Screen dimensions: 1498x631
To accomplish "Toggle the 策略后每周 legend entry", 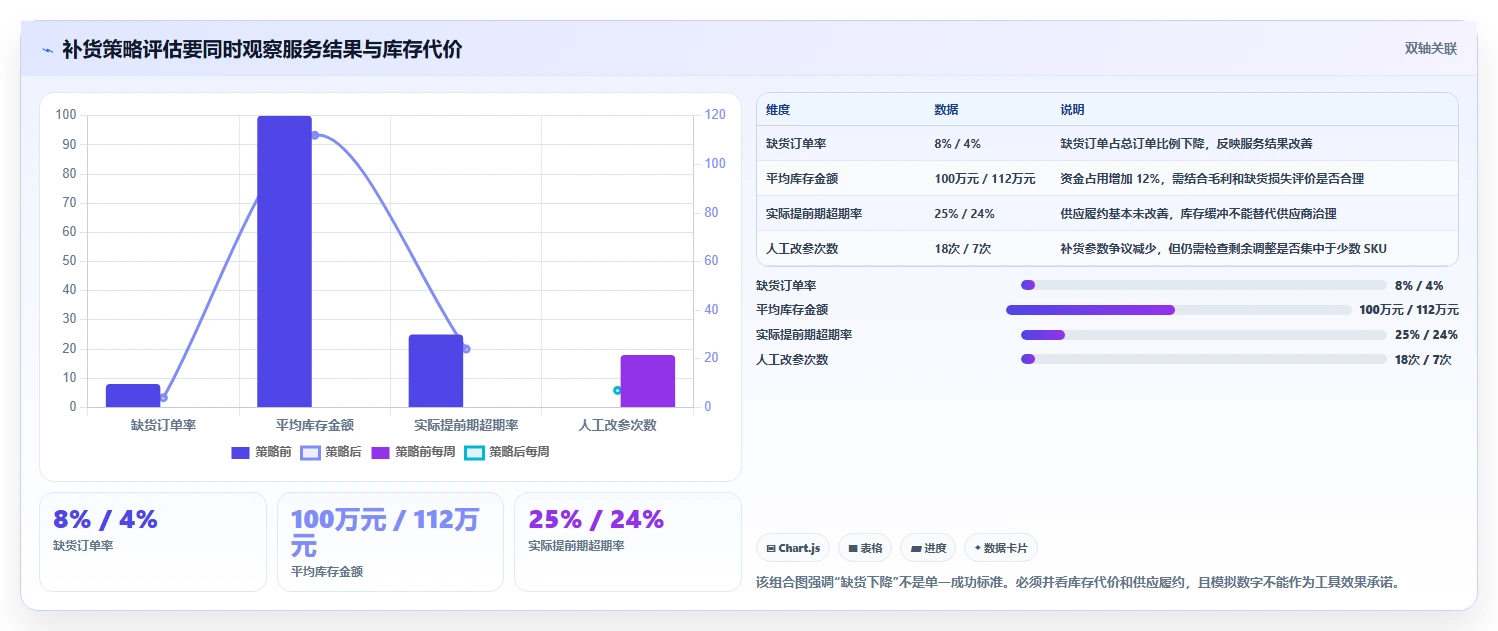I will coord(507,452).
